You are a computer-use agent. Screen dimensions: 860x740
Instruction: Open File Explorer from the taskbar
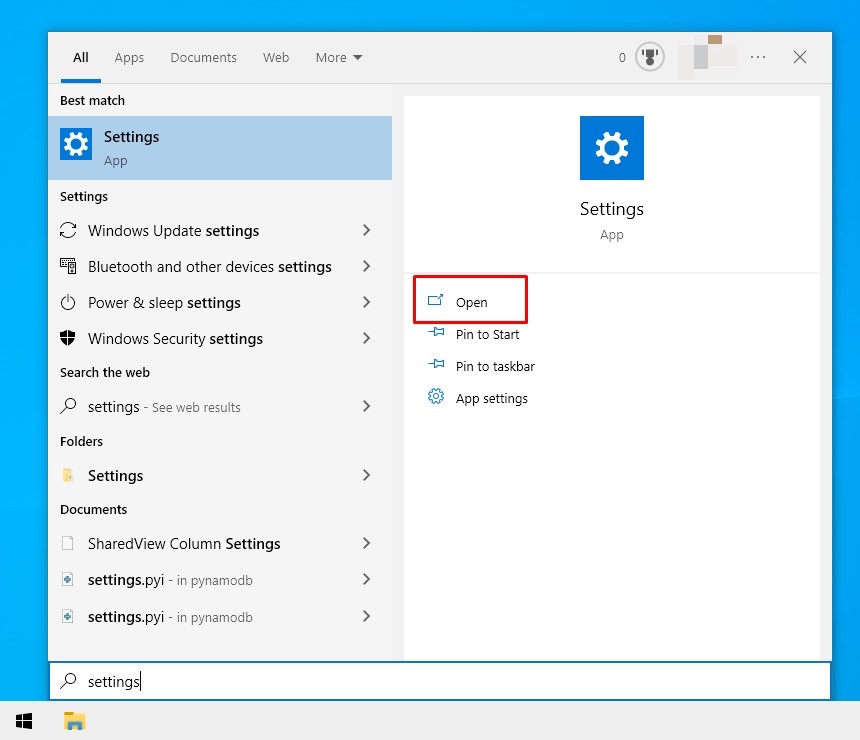pos(74,720)
